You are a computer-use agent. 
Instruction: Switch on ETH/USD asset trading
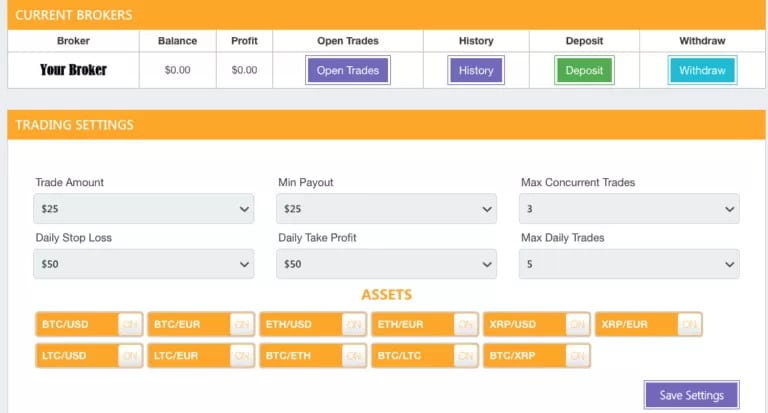click(x=353, y=324)
